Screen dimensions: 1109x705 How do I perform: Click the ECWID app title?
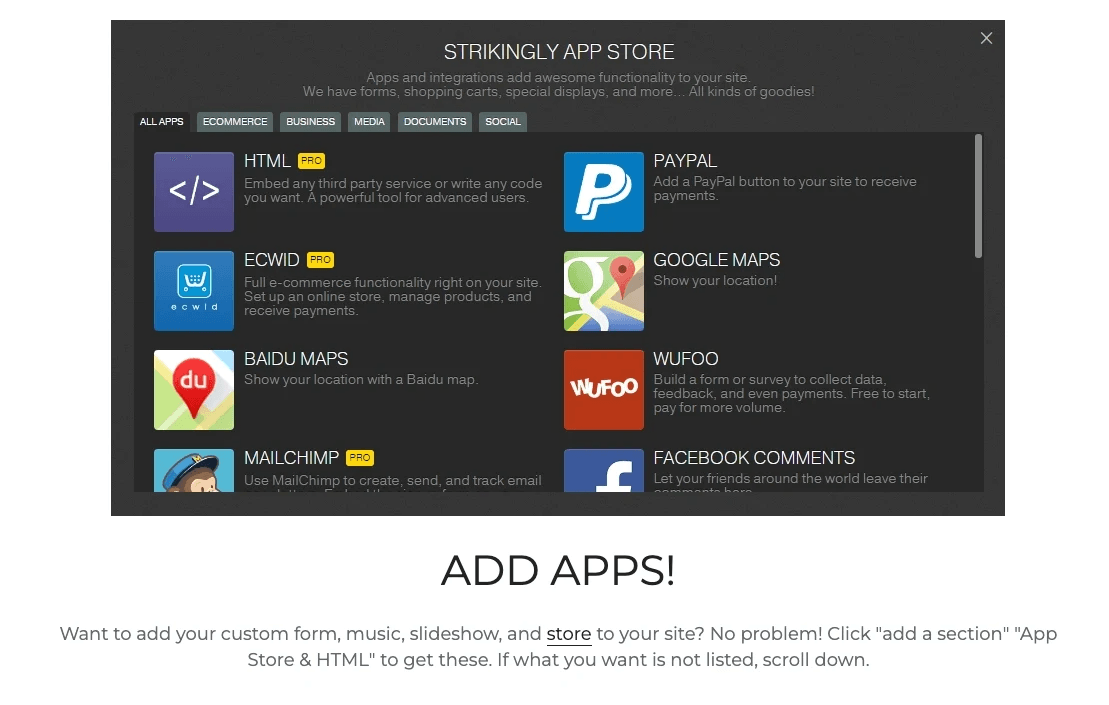tap(272, 260)
